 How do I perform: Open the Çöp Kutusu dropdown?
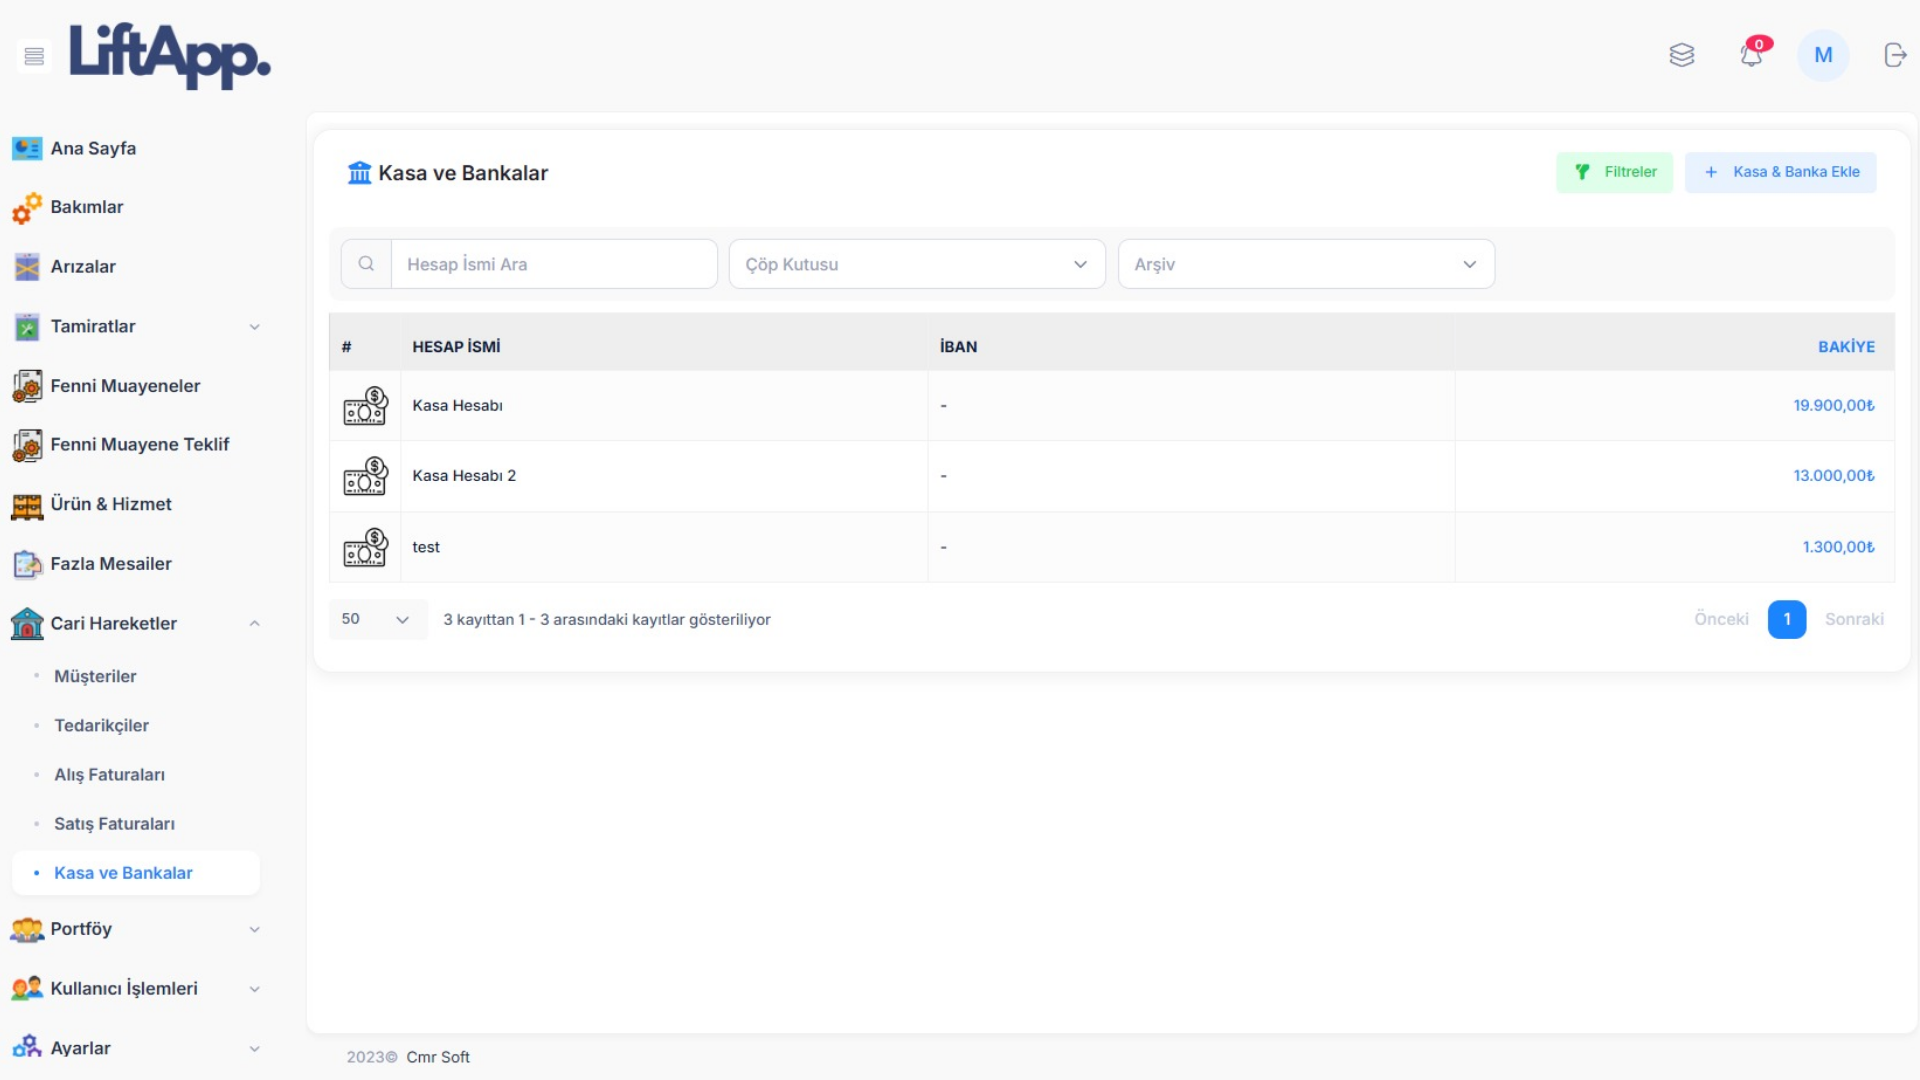coord(916,264)
